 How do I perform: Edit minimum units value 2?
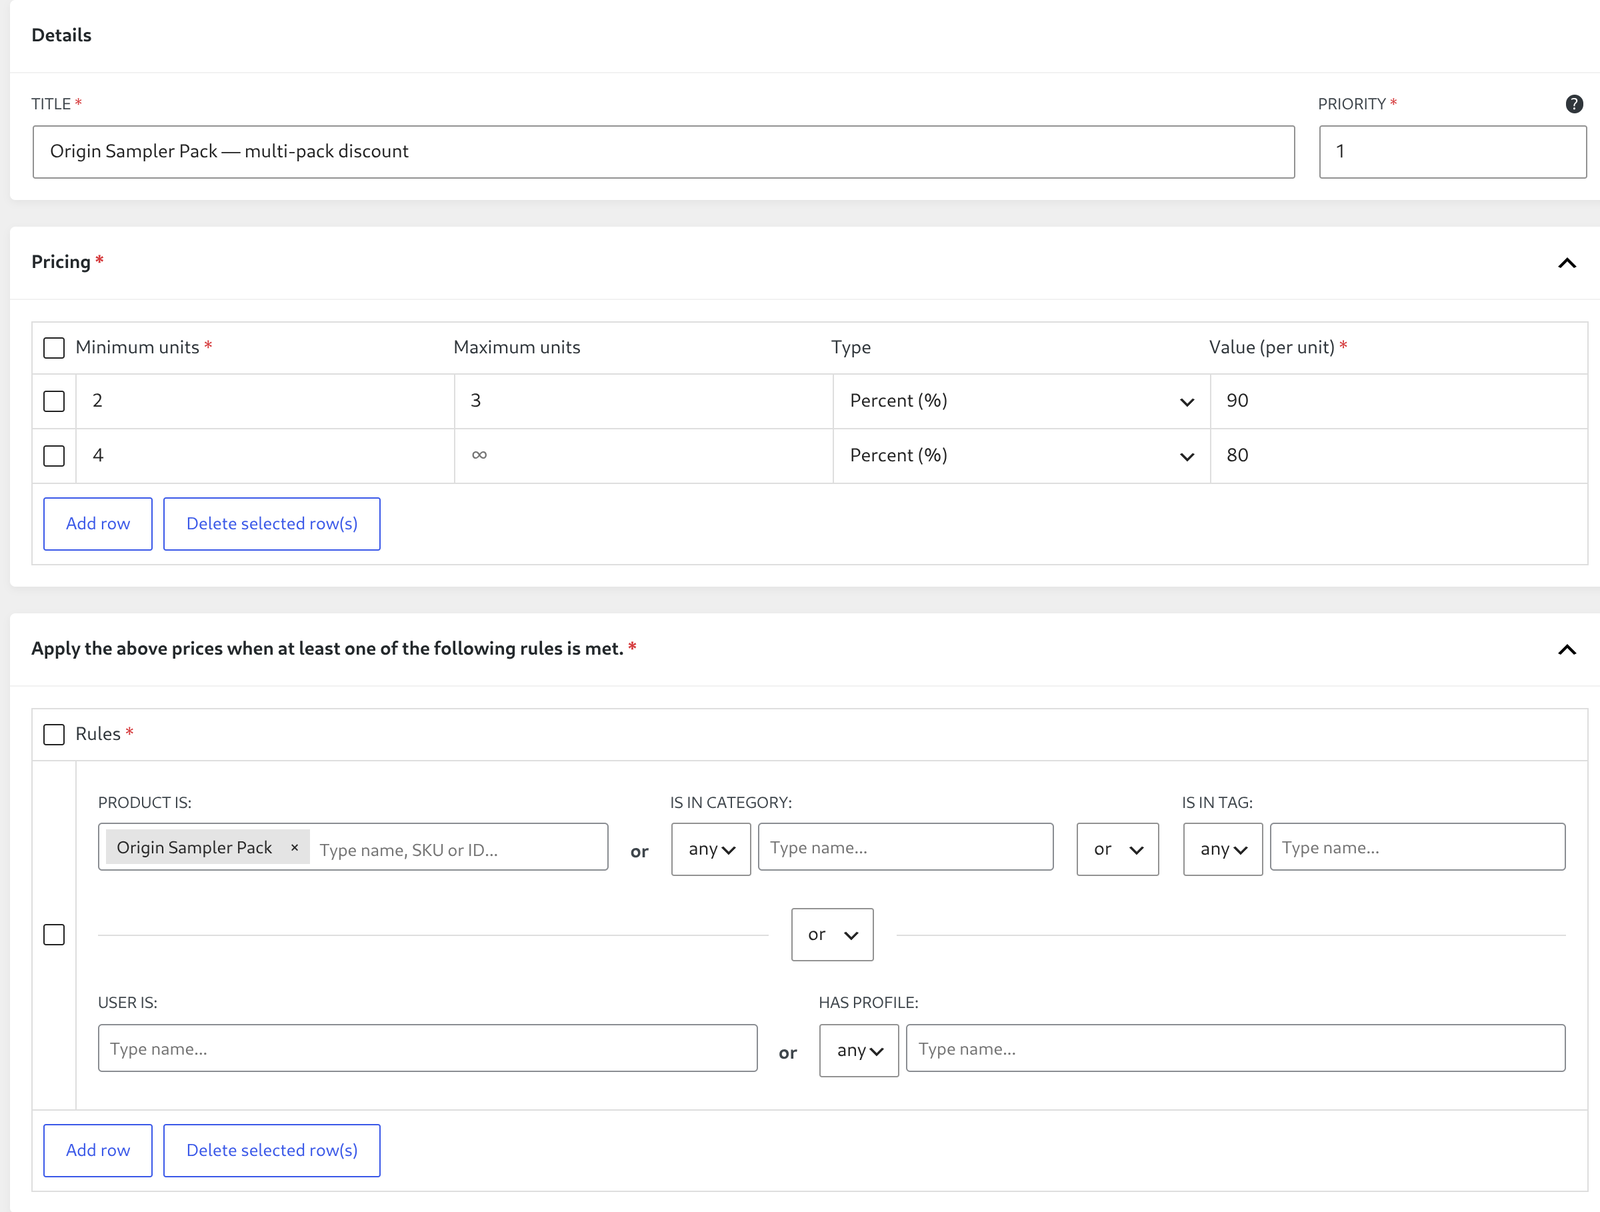click(x=266, y=401)
